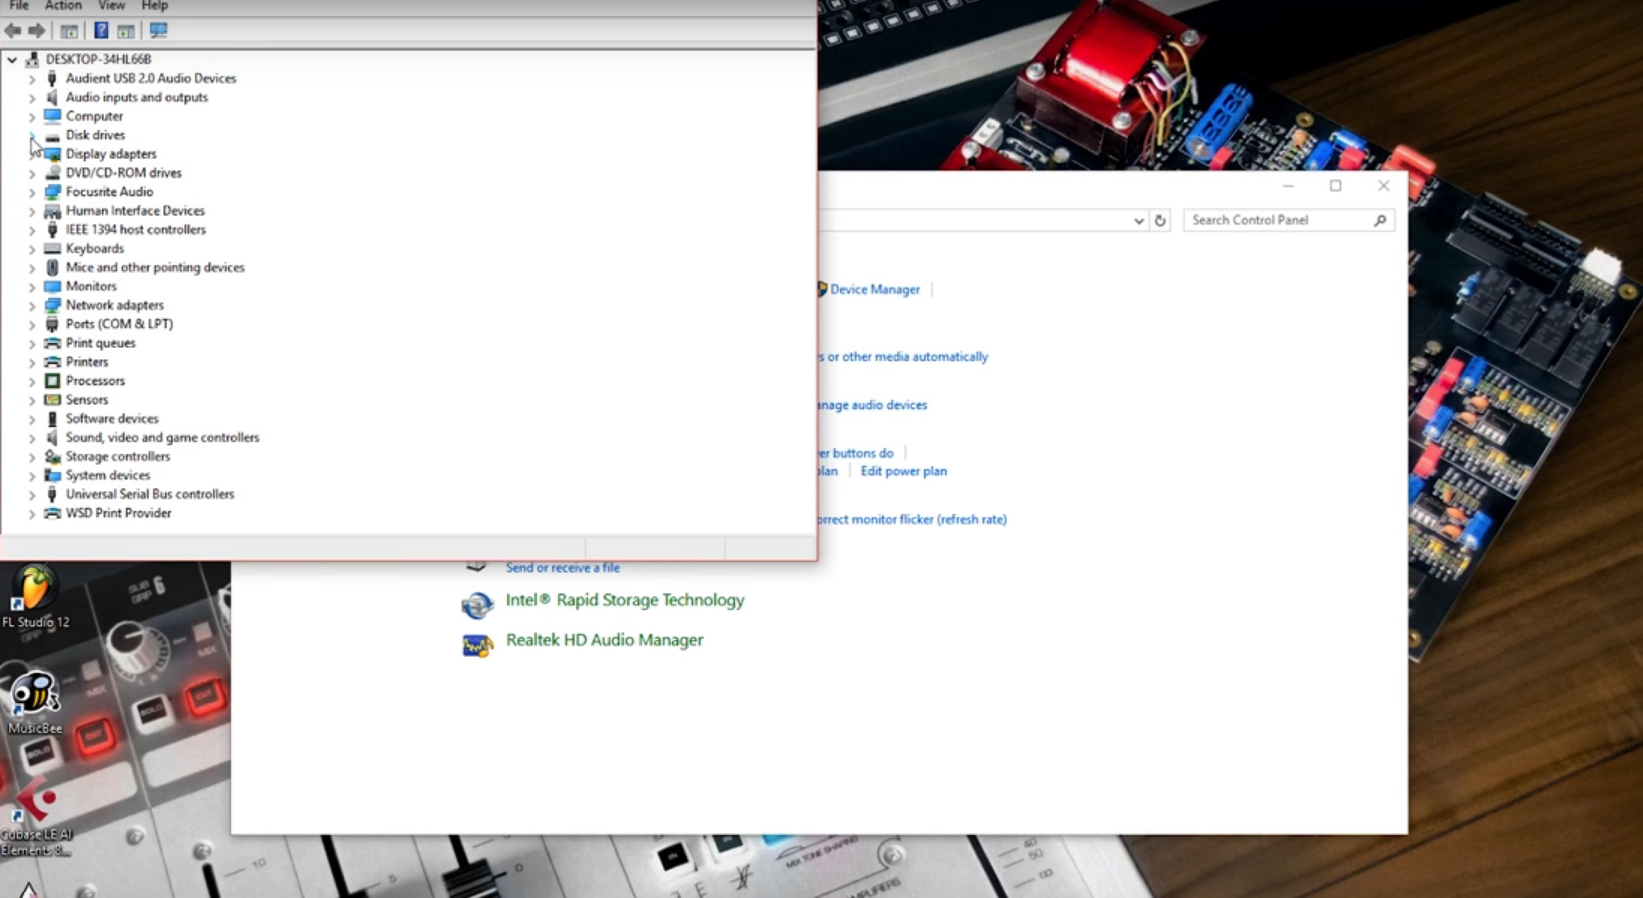Toggle the show/hide console tree toolbar icon
This screenshot has height=898, width=1643.
point(69,31)
